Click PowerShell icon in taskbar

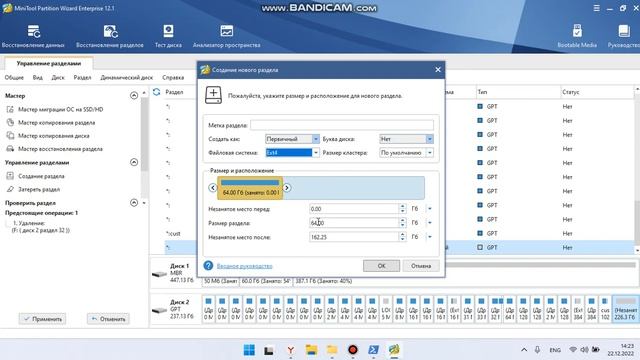point(373,350)
